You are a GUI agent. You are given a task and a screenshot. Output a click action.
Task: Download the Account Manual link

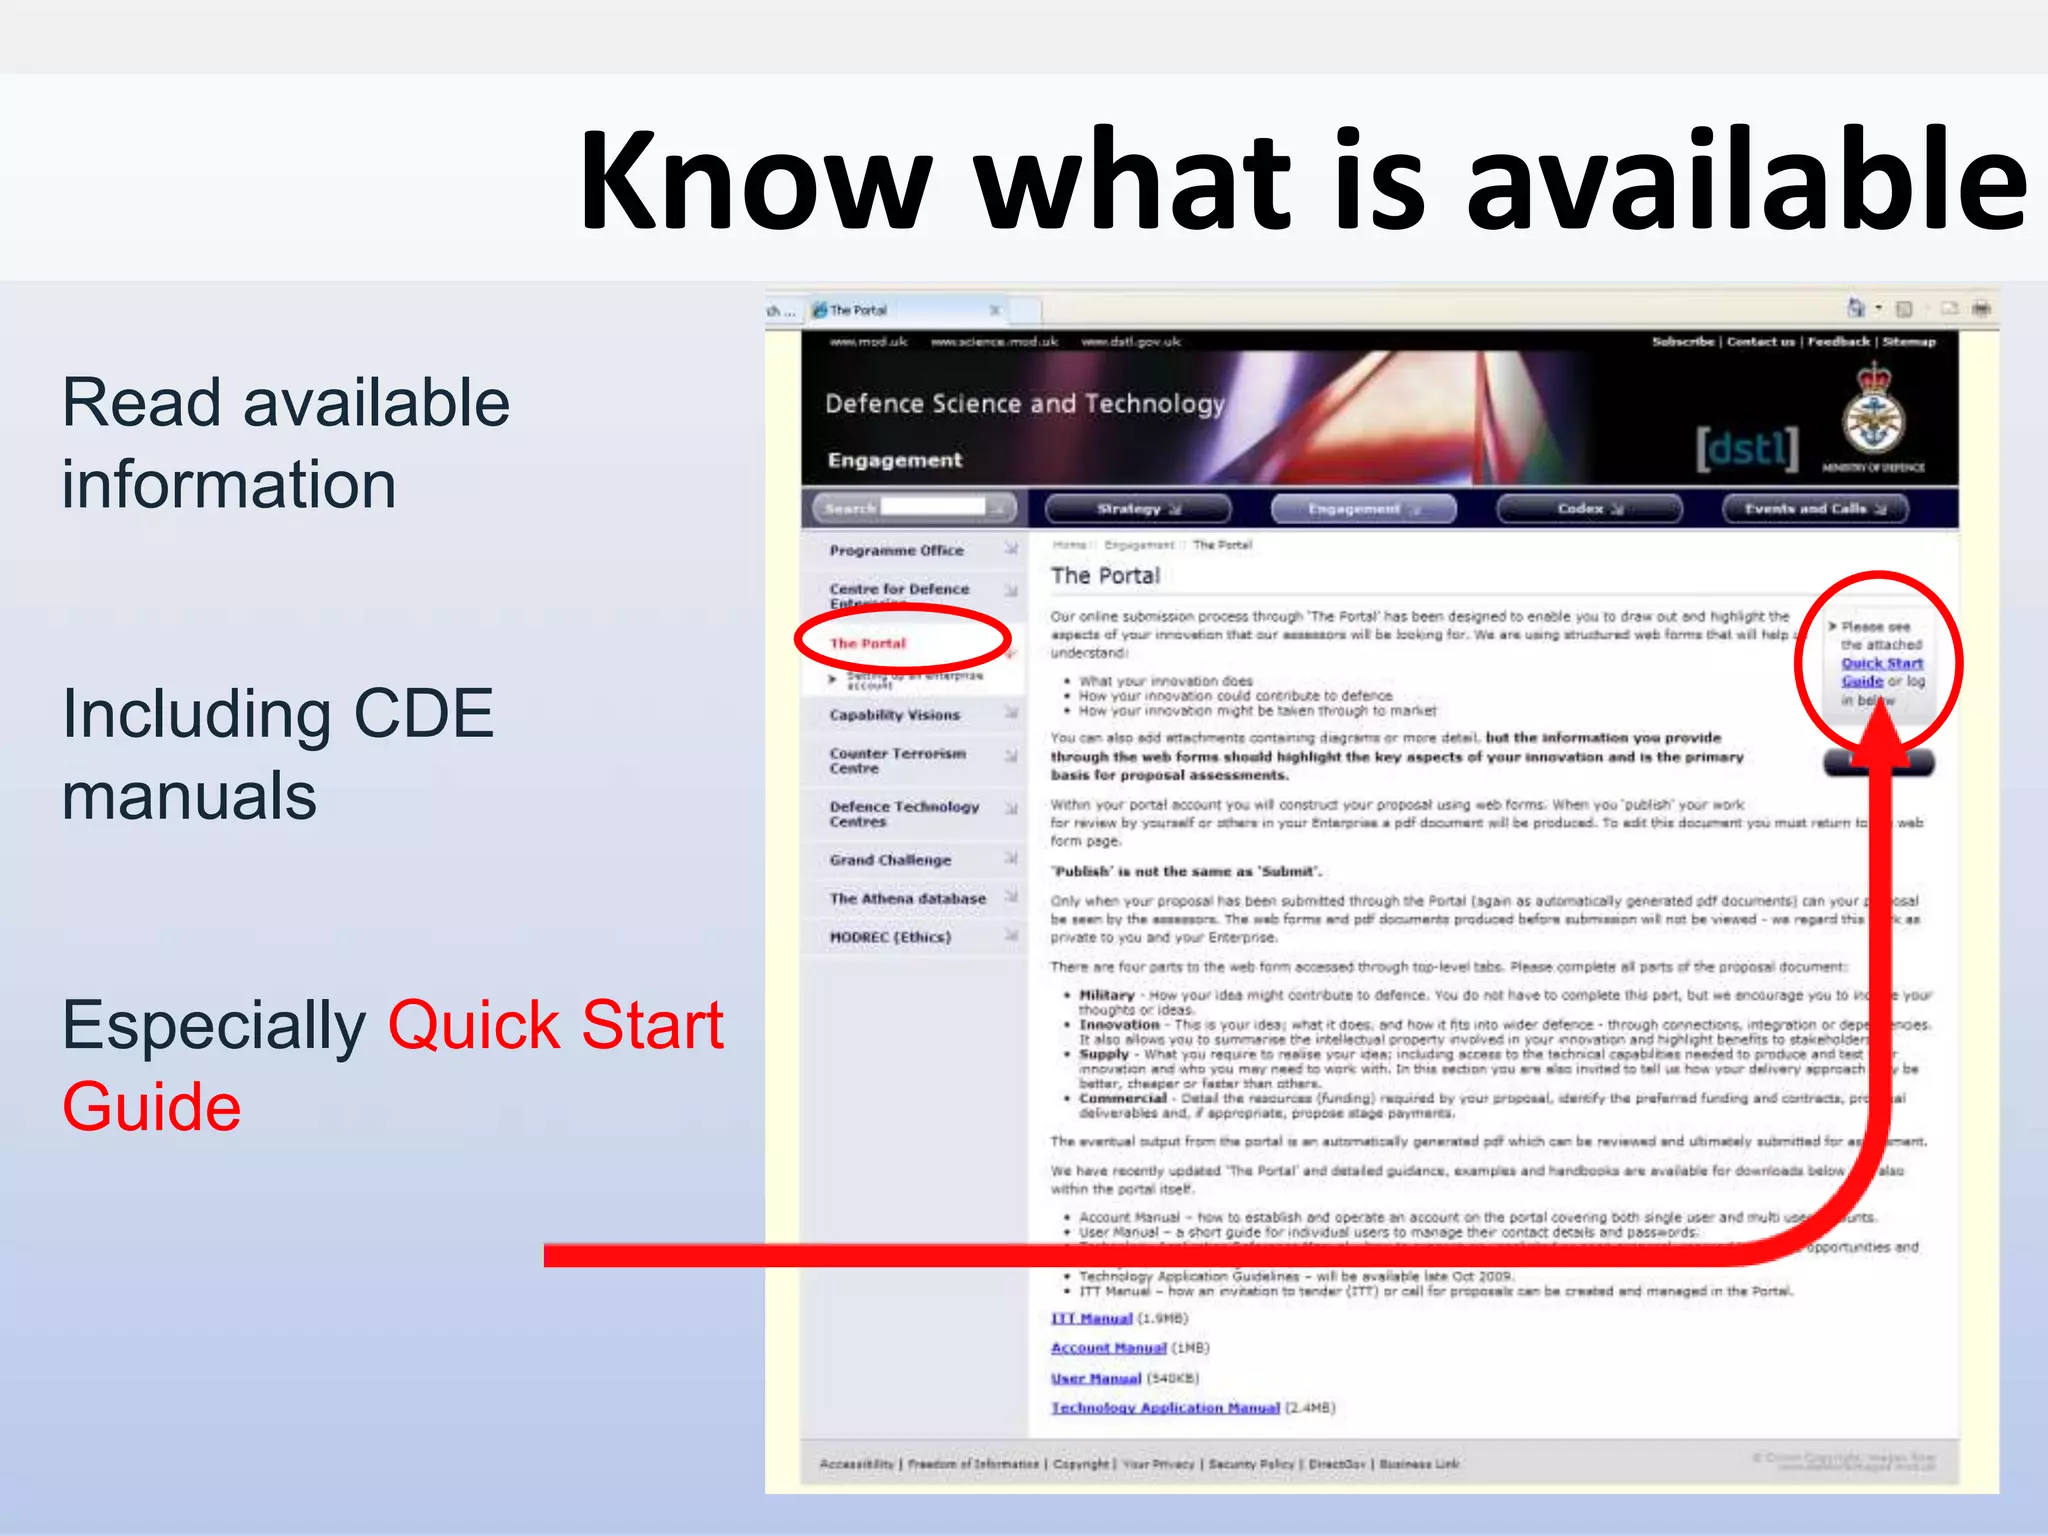tap(1109, 1348)
